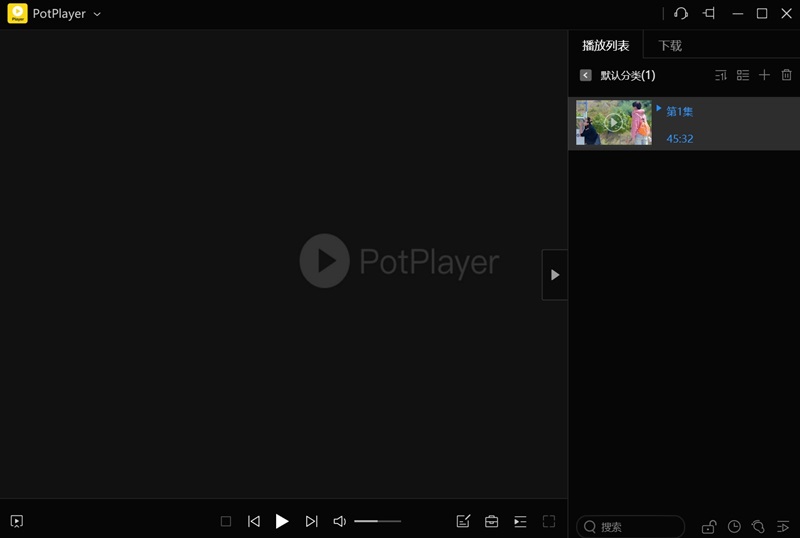Open the subtitle edit icon
Viewport: 800px width, 538px height.
[x=463, y=521]
